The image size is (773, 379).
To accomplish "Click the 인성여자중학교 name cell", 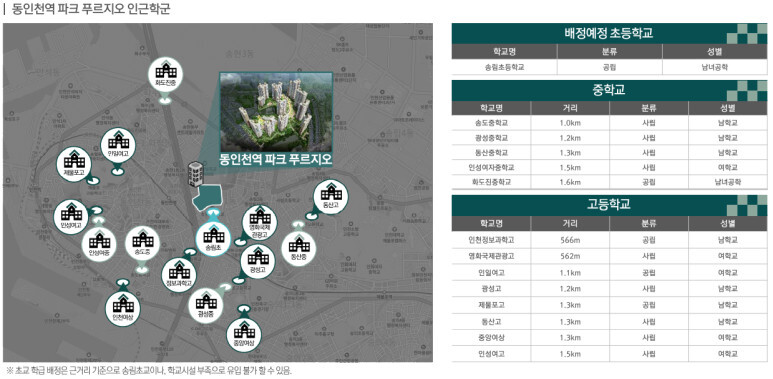I will pos(491,167).
